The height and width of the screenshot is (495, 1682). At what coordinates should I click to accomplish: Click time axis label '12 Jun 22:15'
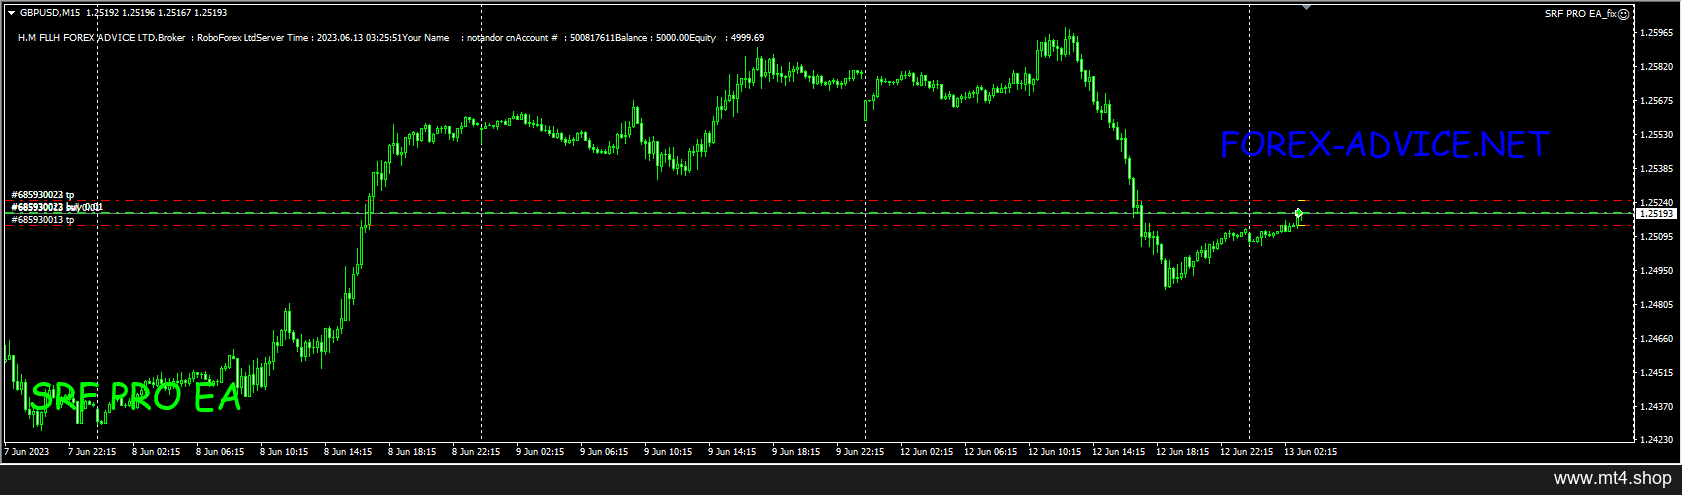[1246, 452]
